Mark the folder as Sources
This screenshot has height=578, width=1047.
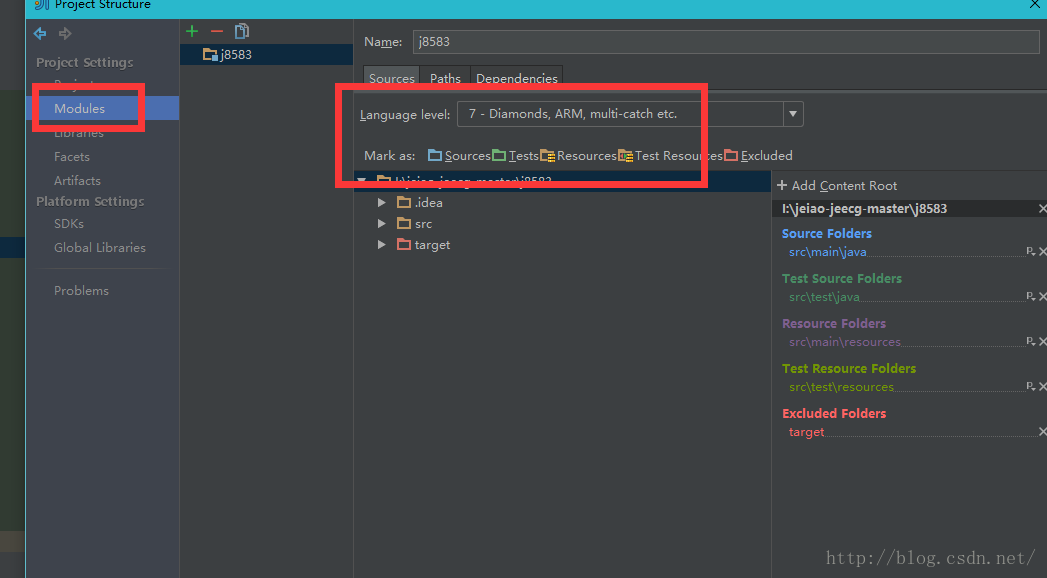point(459,156)
